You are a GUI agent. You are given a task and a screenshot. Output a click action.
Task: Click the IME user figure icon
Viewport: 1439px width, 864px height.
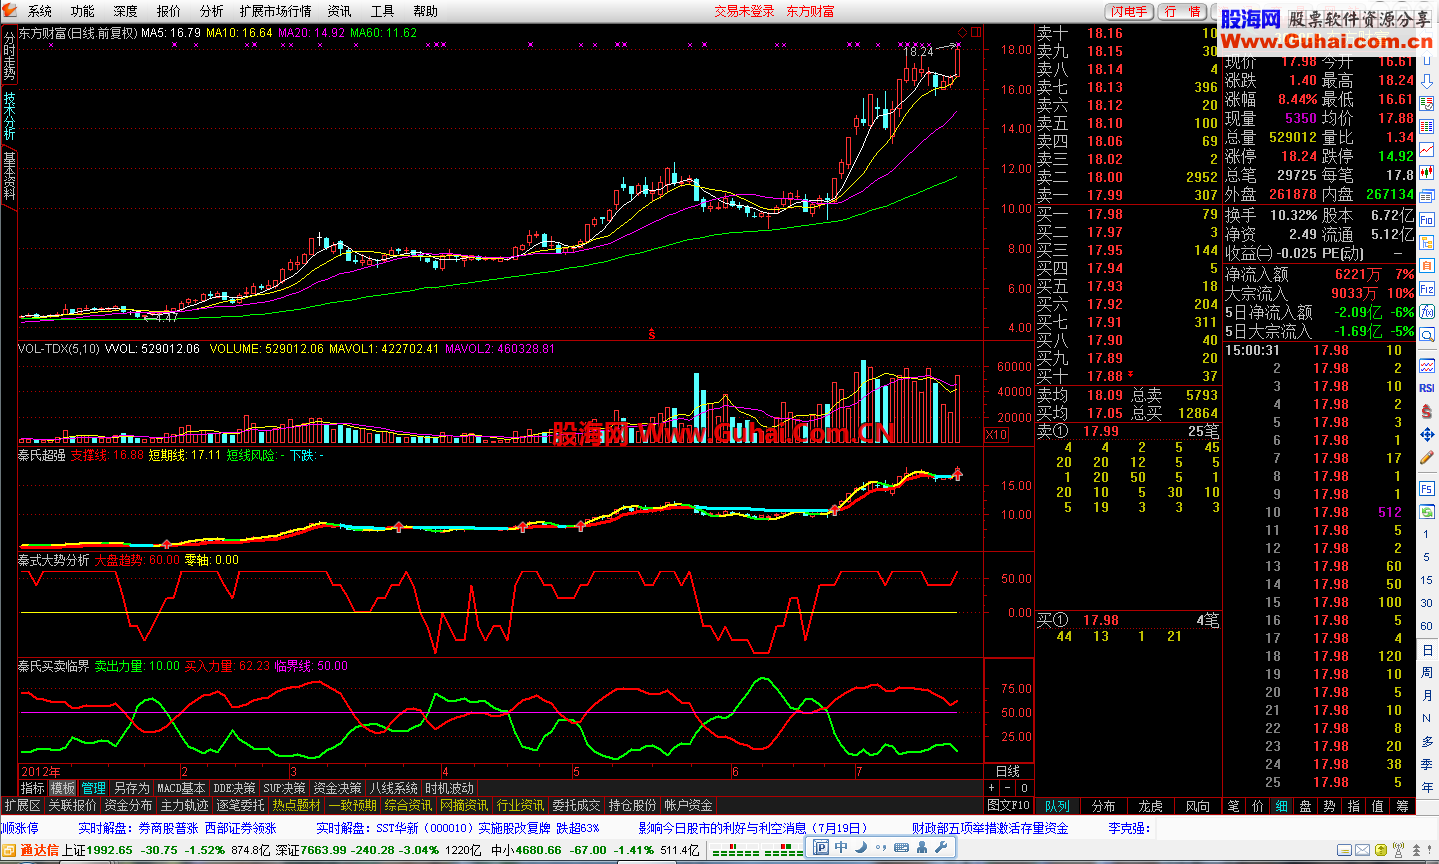point(921,848)
